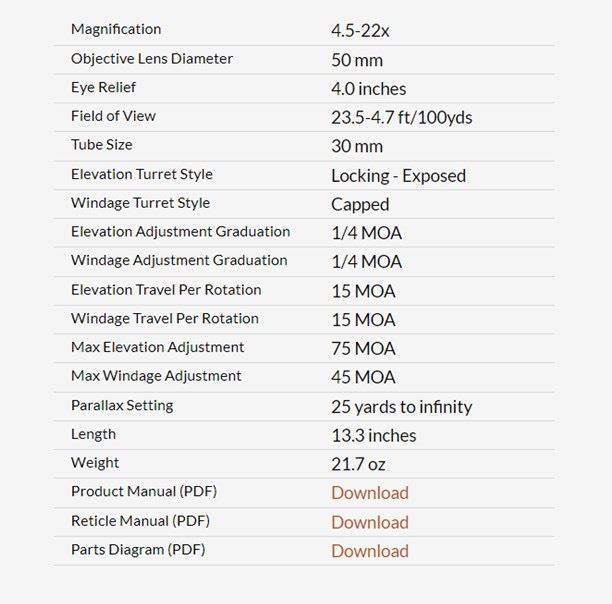Click the Windage Adjustment Graduation label
This screenshot has height=604, width=612.
click(x=179, y=261)
